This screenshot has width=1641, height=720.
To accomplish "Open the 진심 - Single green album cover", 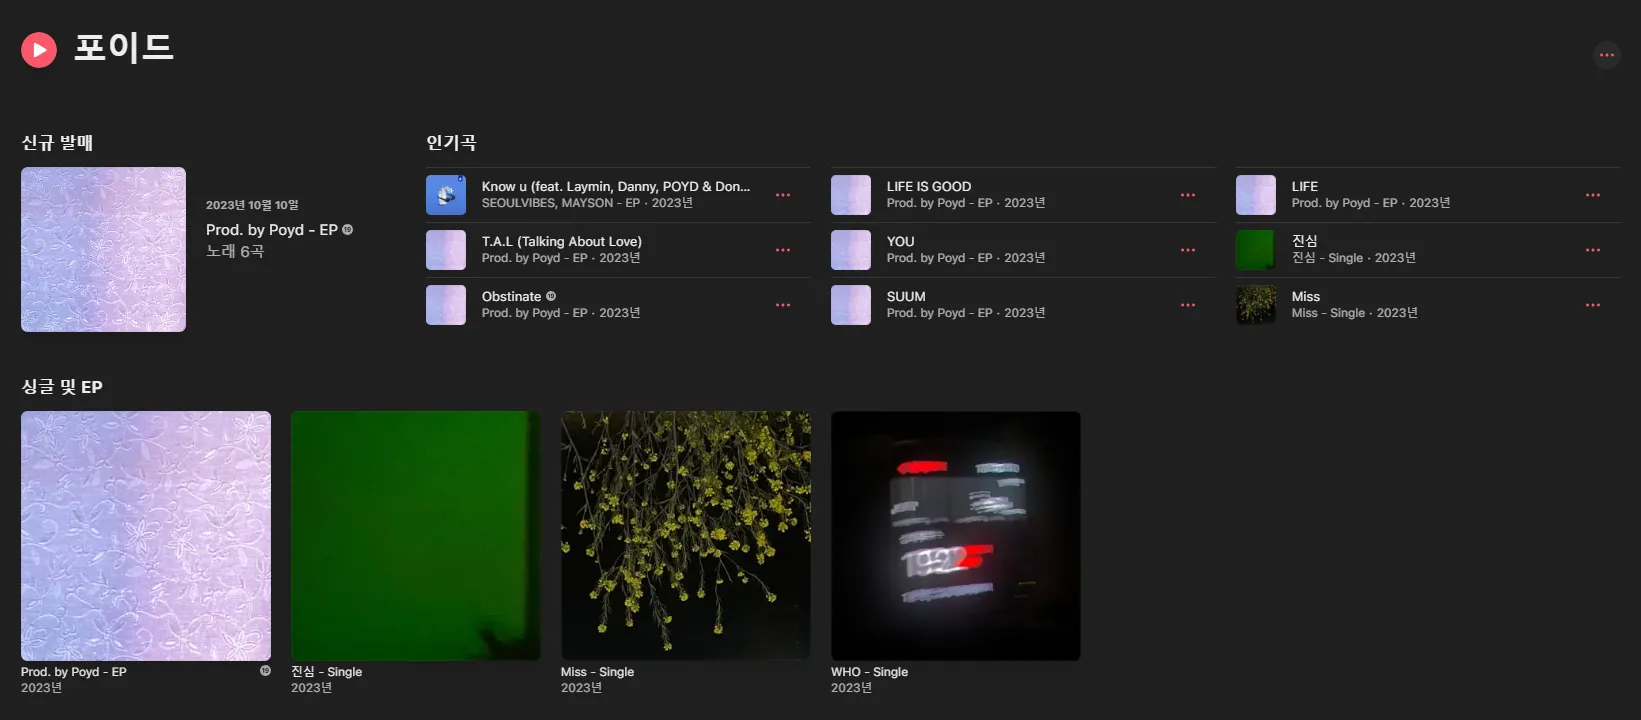I will click(x=416, y=535).
